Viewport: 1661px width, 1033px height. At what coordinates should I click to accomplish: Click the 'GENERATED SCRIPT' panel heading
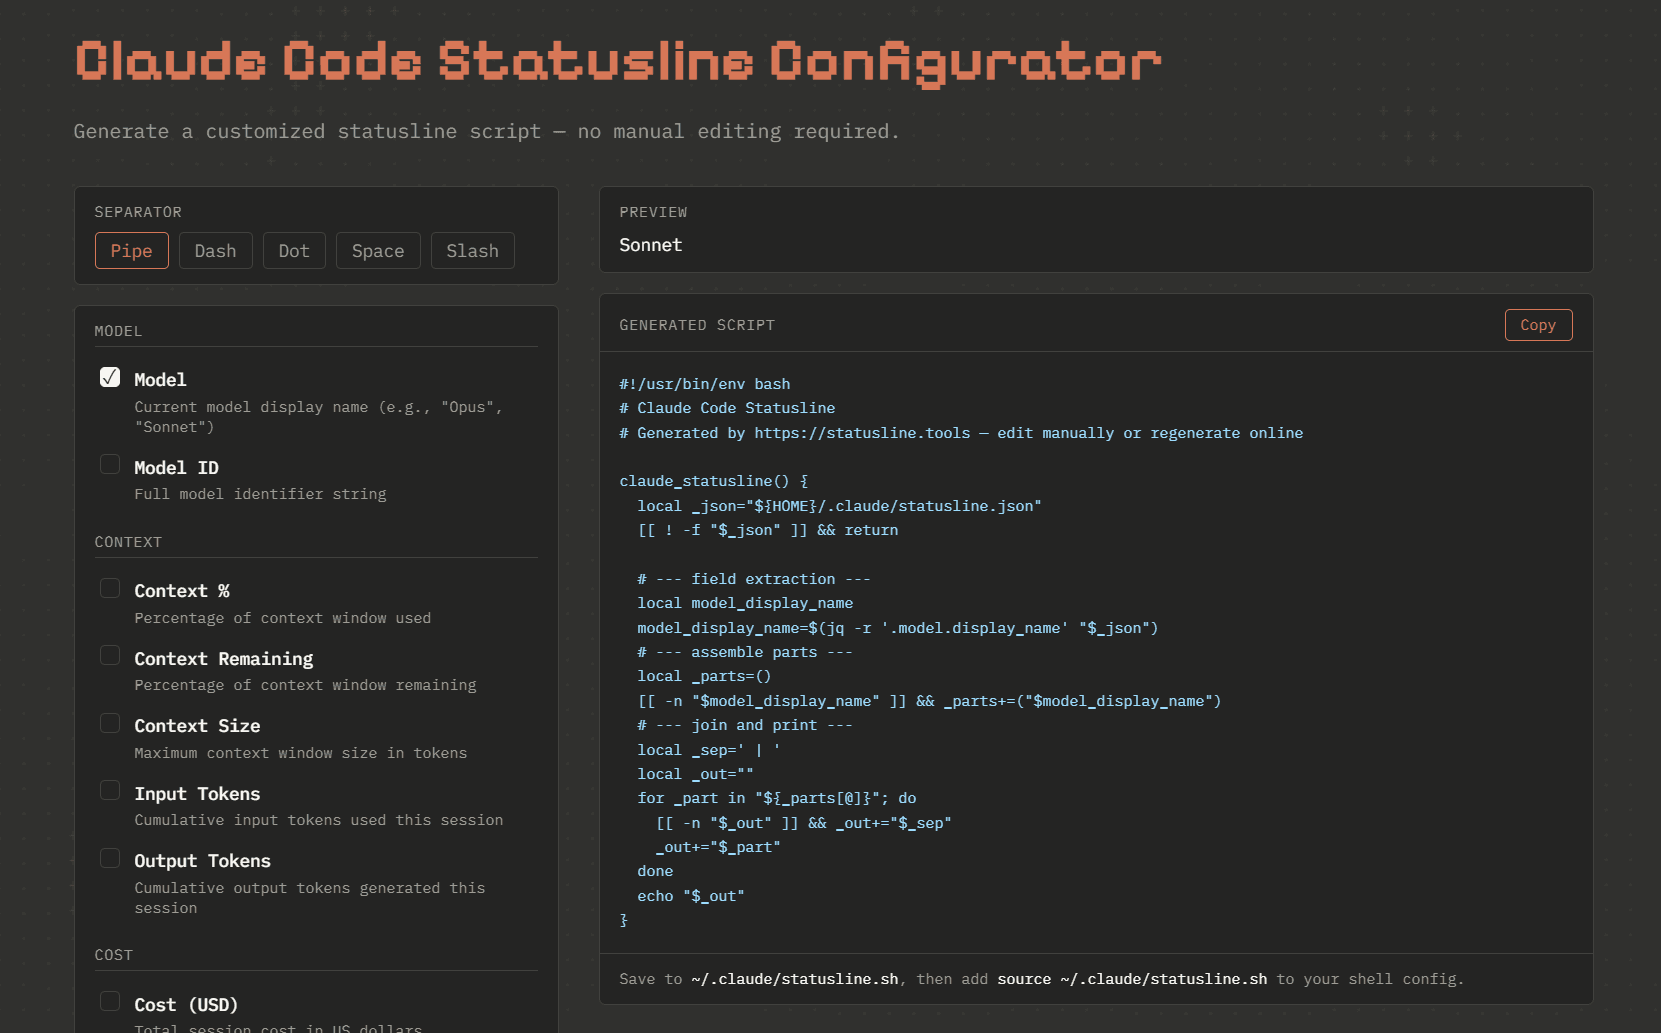[697, 325]
